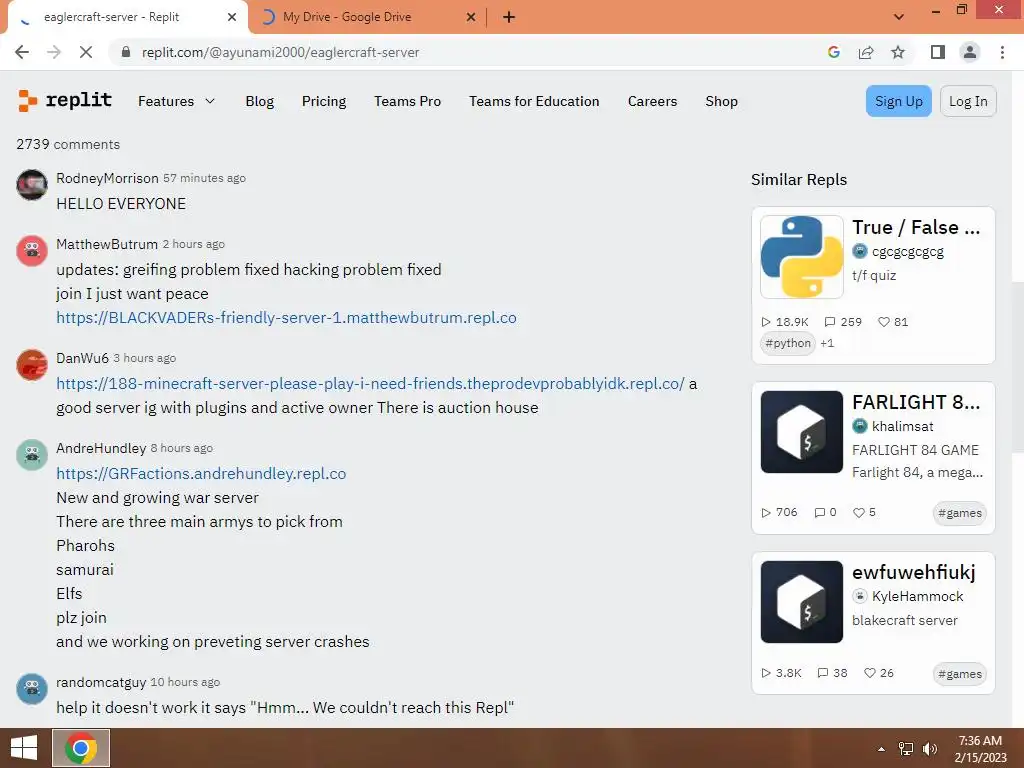Click the #games tag on ewfuwehfiukj card
The height and width of the screenshot is (768, 1024).
(x=959, y=674)
